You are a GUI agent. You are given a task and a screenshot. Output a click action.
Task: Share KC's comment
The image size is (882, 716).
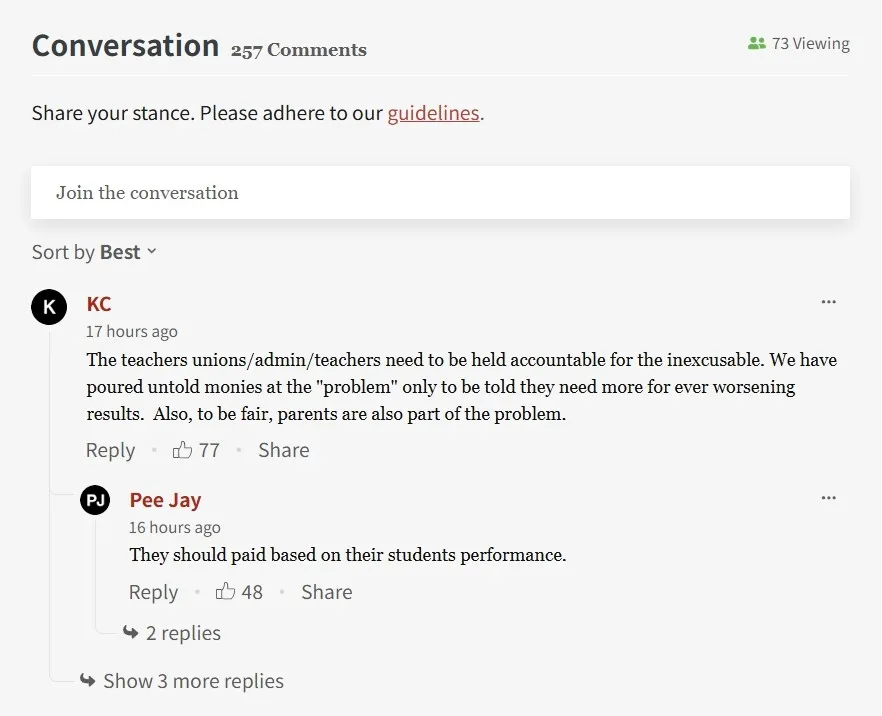coord(283,450)
